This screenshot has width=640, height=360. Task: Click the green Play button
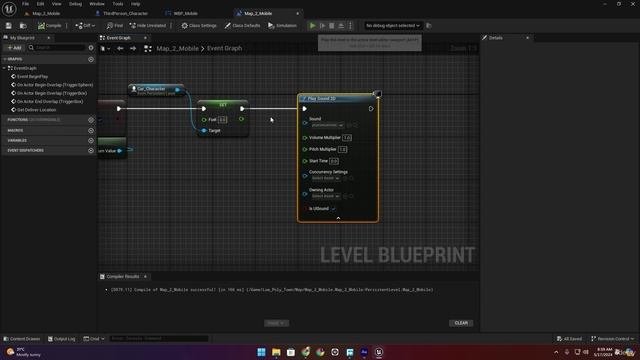[x=313, y=26]
